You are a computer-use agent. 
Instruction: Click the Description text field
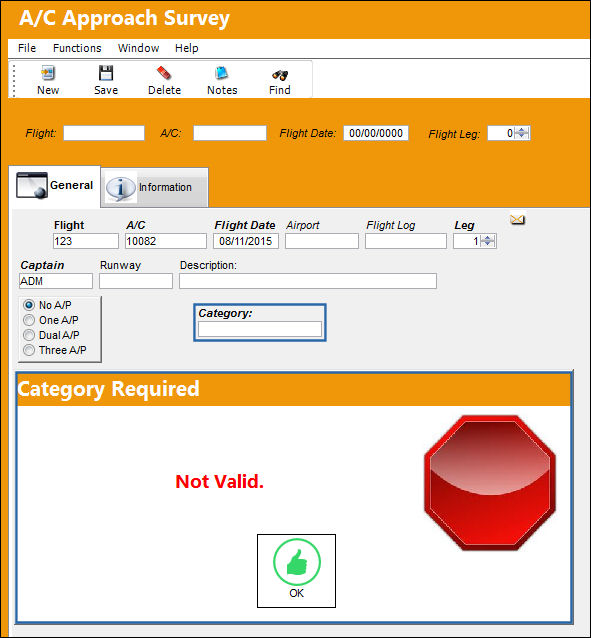308,281
